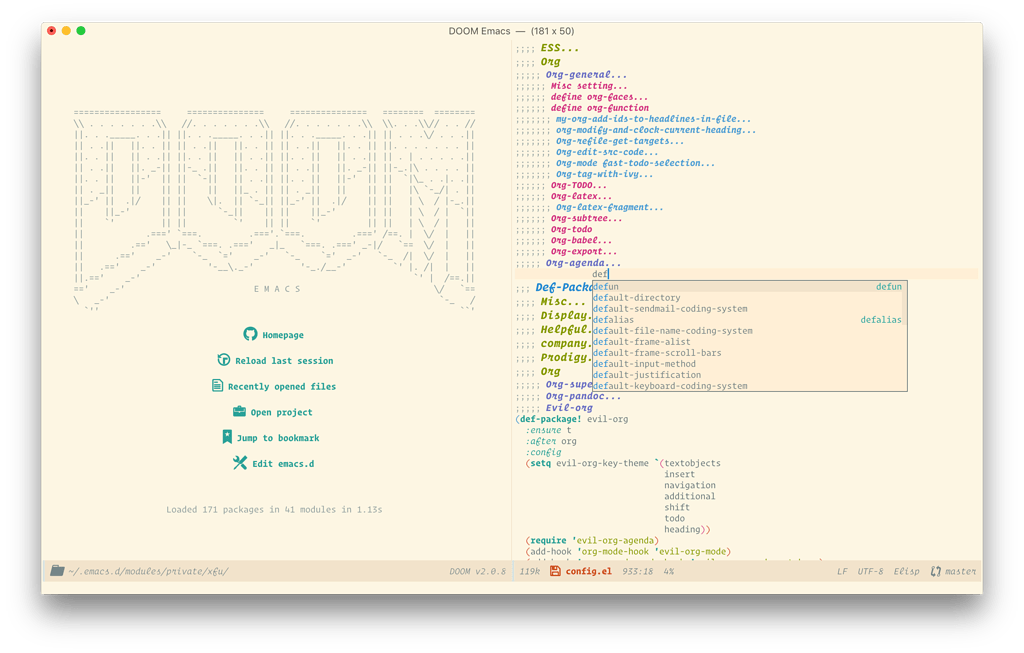1024x653 pixels.
Task: Select default-directory from the completion popup
Action: coord(636,297)
